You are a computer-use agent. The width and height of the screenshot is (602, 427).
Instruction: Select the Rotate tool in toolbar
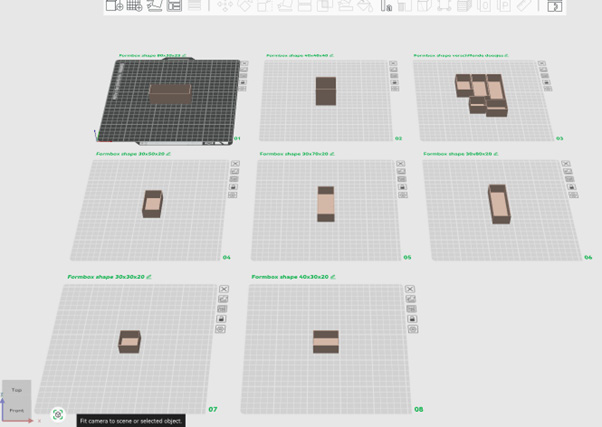(245, 5)
